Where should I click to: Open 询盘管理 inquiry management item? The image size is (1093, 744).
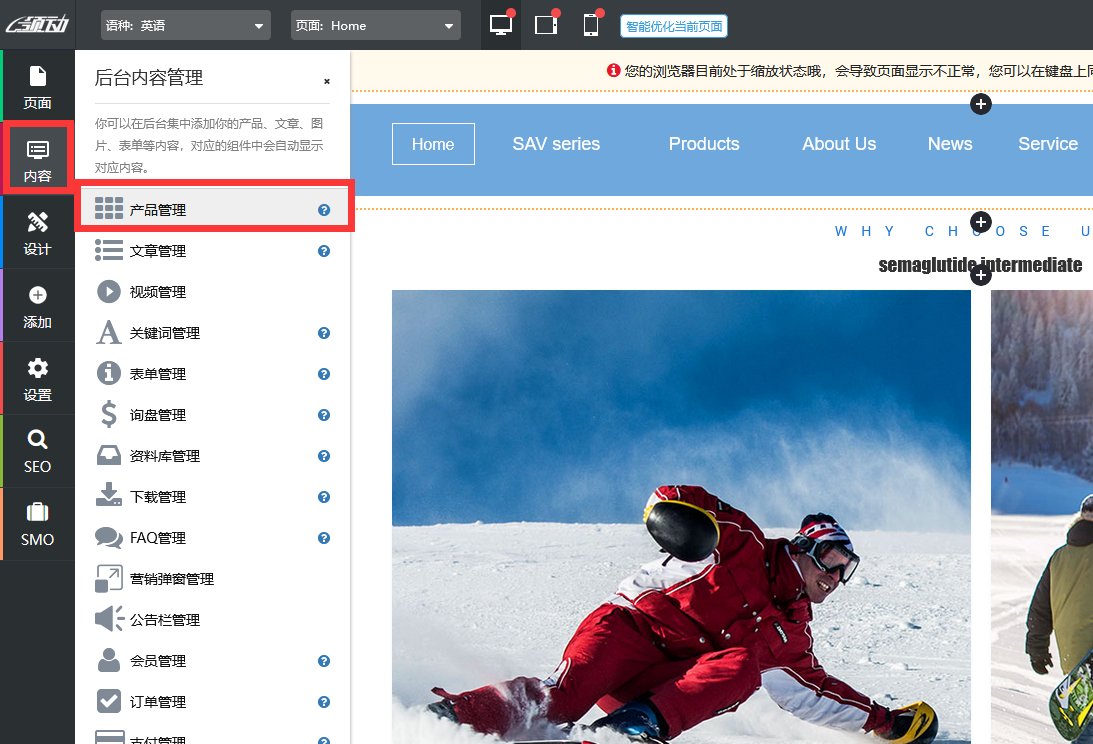pyautogui.click(x=158, y=415)
